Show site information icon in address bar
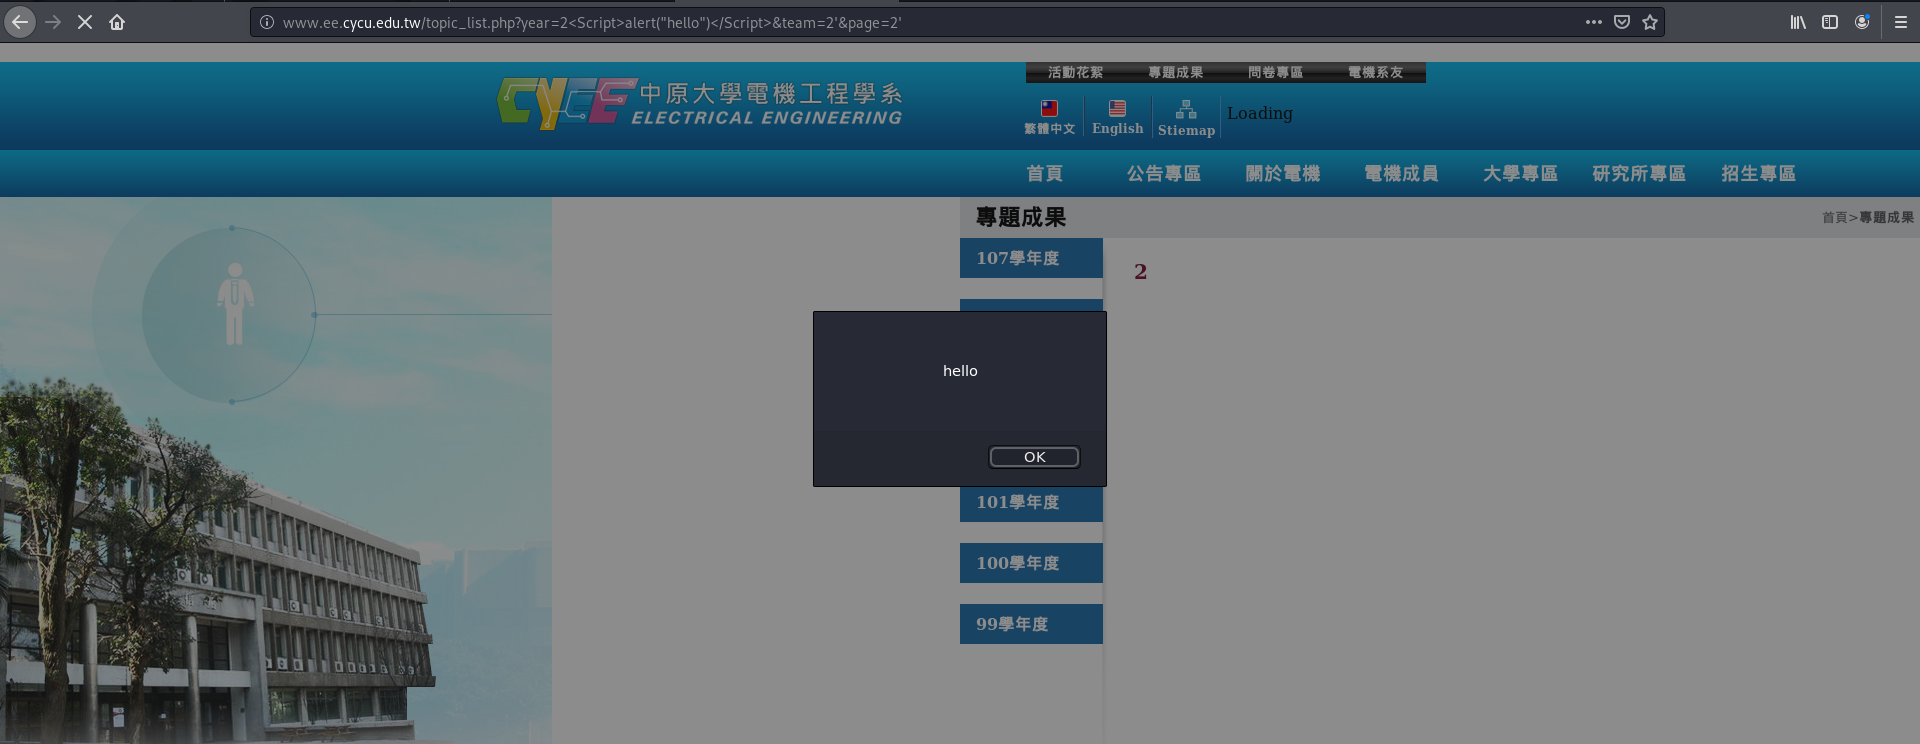1920x744 pixels. [x=267, y=22]
